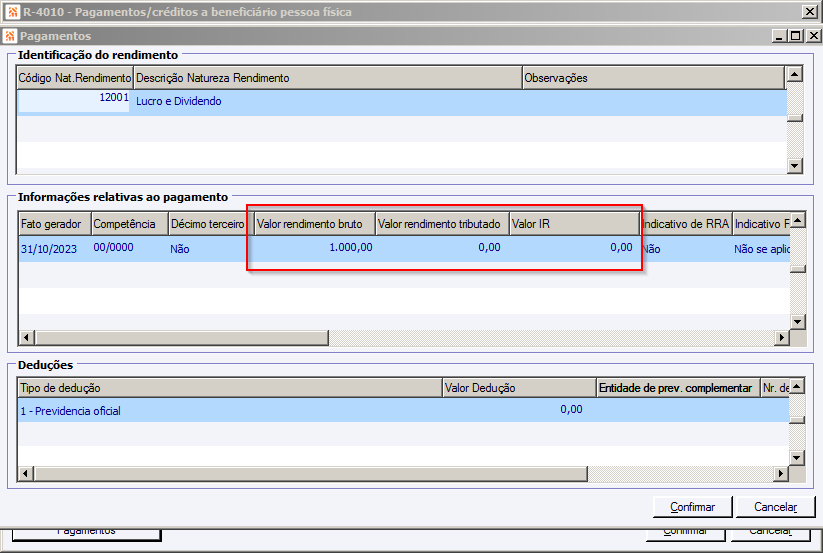Select the Código Nat.Rendimento column header
Screen dimensions: 823x553
pyautogui.click(x=75, y=78)
